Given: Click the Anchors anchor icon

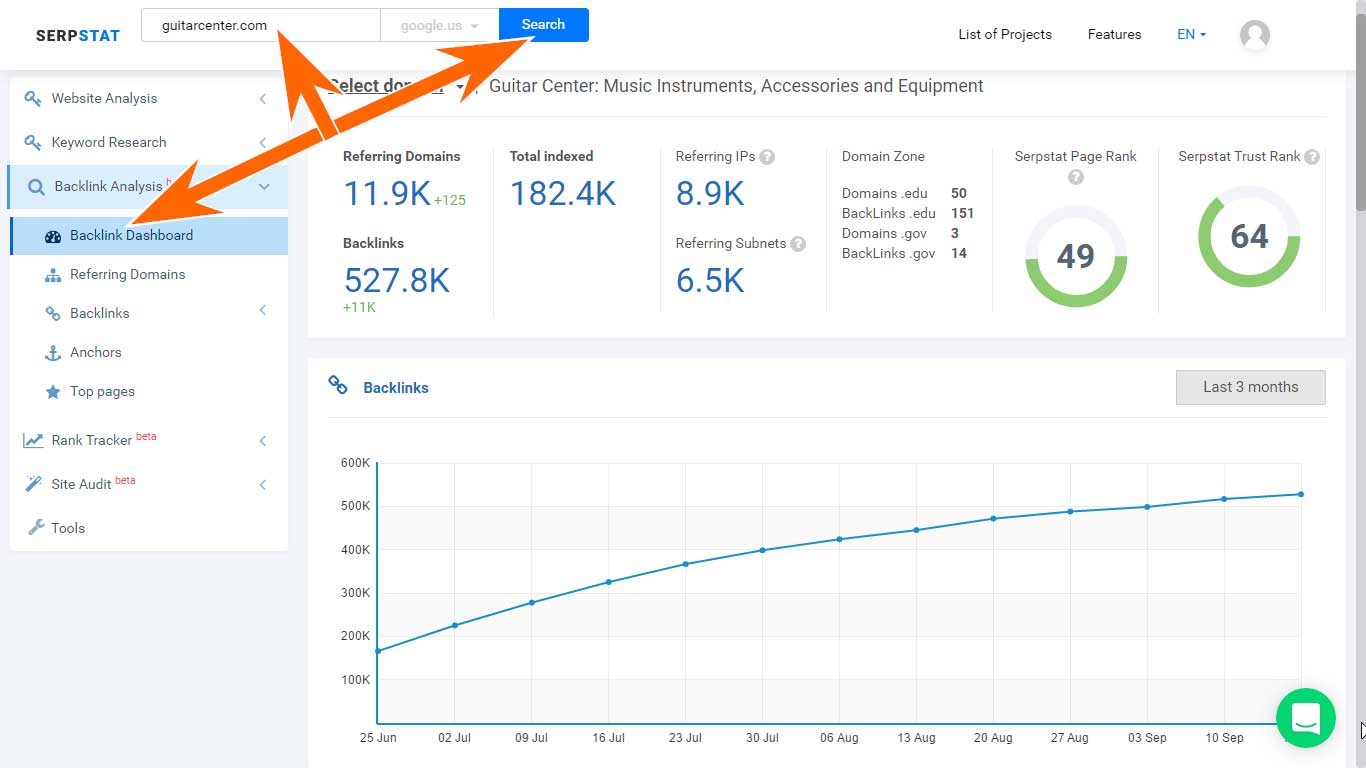Looking at the screenshot, I should tap(53, 353).
